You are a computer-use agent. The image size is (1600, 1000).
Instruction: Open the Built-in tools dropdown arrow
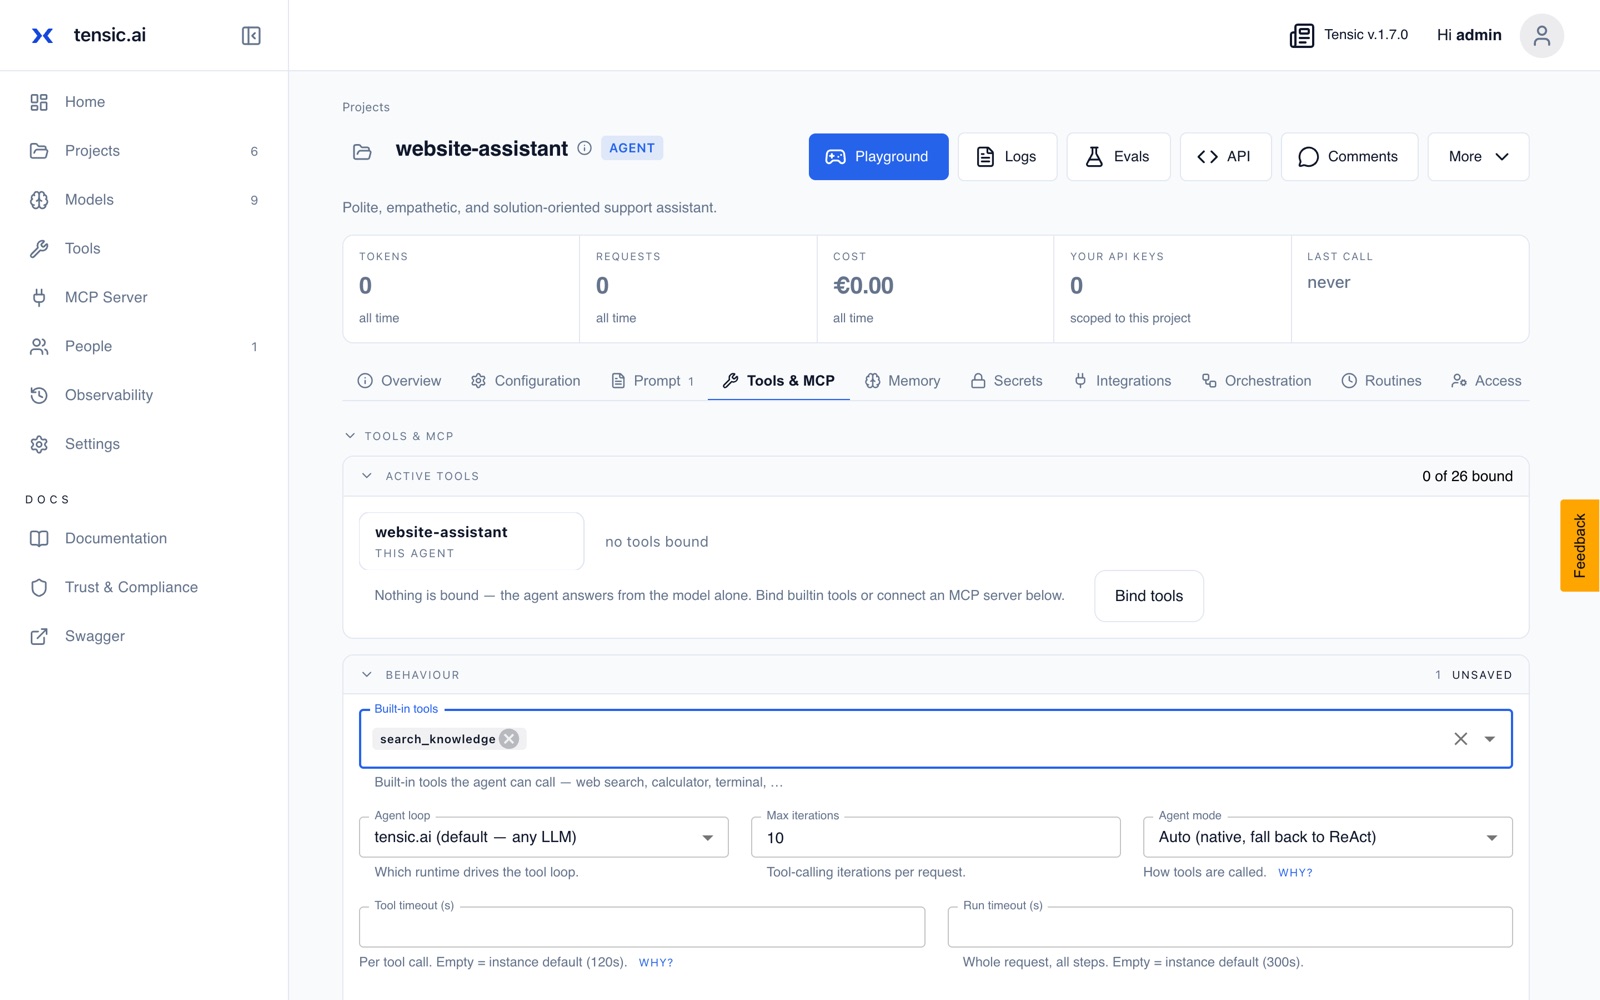pos(1489,739)
